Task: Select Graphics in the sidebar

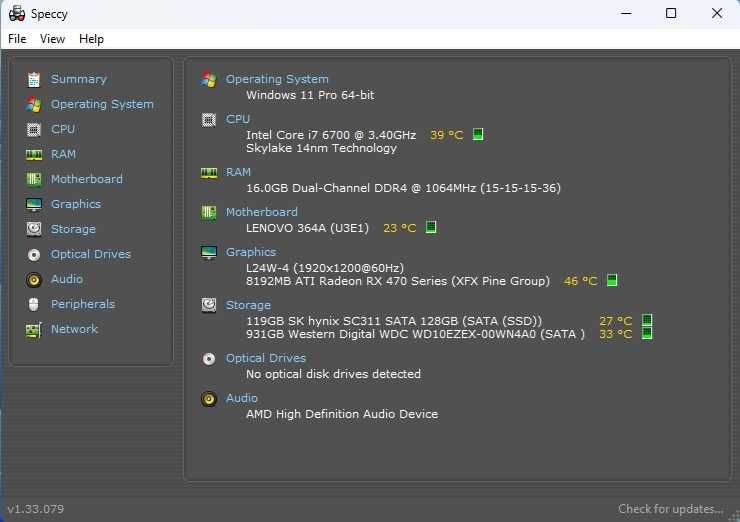Action: [76, 204]
